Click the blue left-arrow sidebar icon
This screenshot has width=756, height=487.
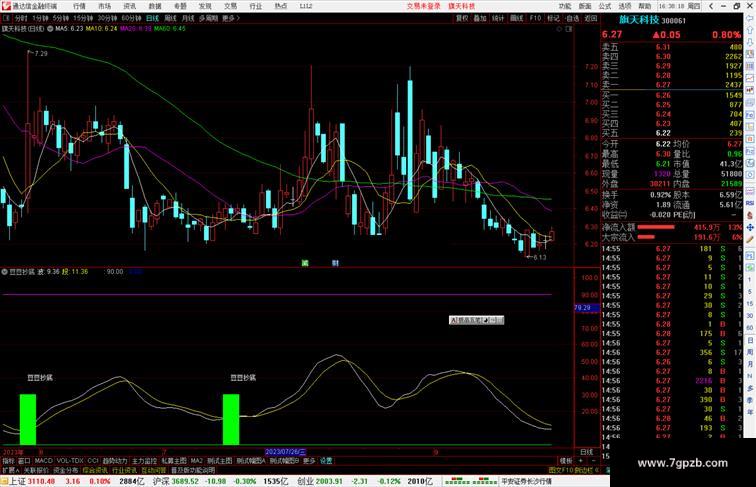click(750, 18)
